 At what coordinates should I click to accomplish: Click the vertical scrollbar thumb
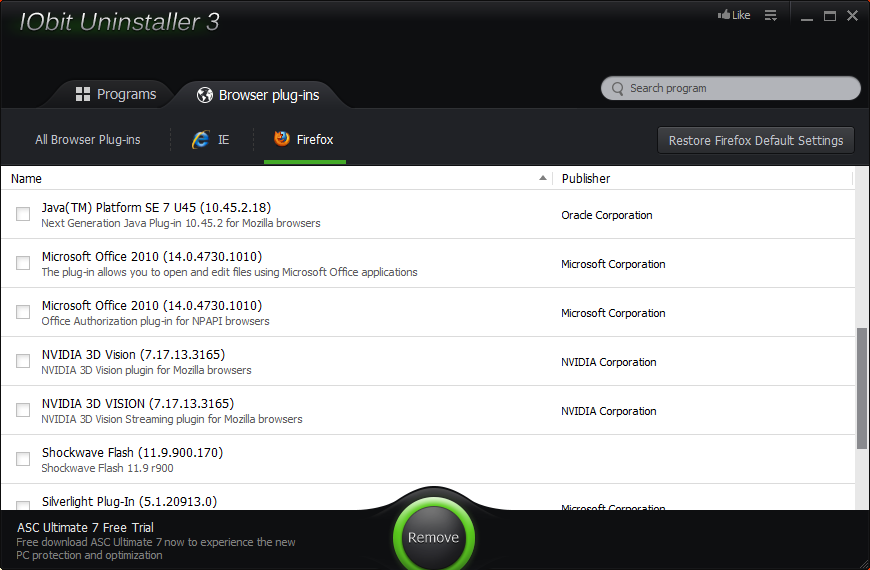[862, 389]
